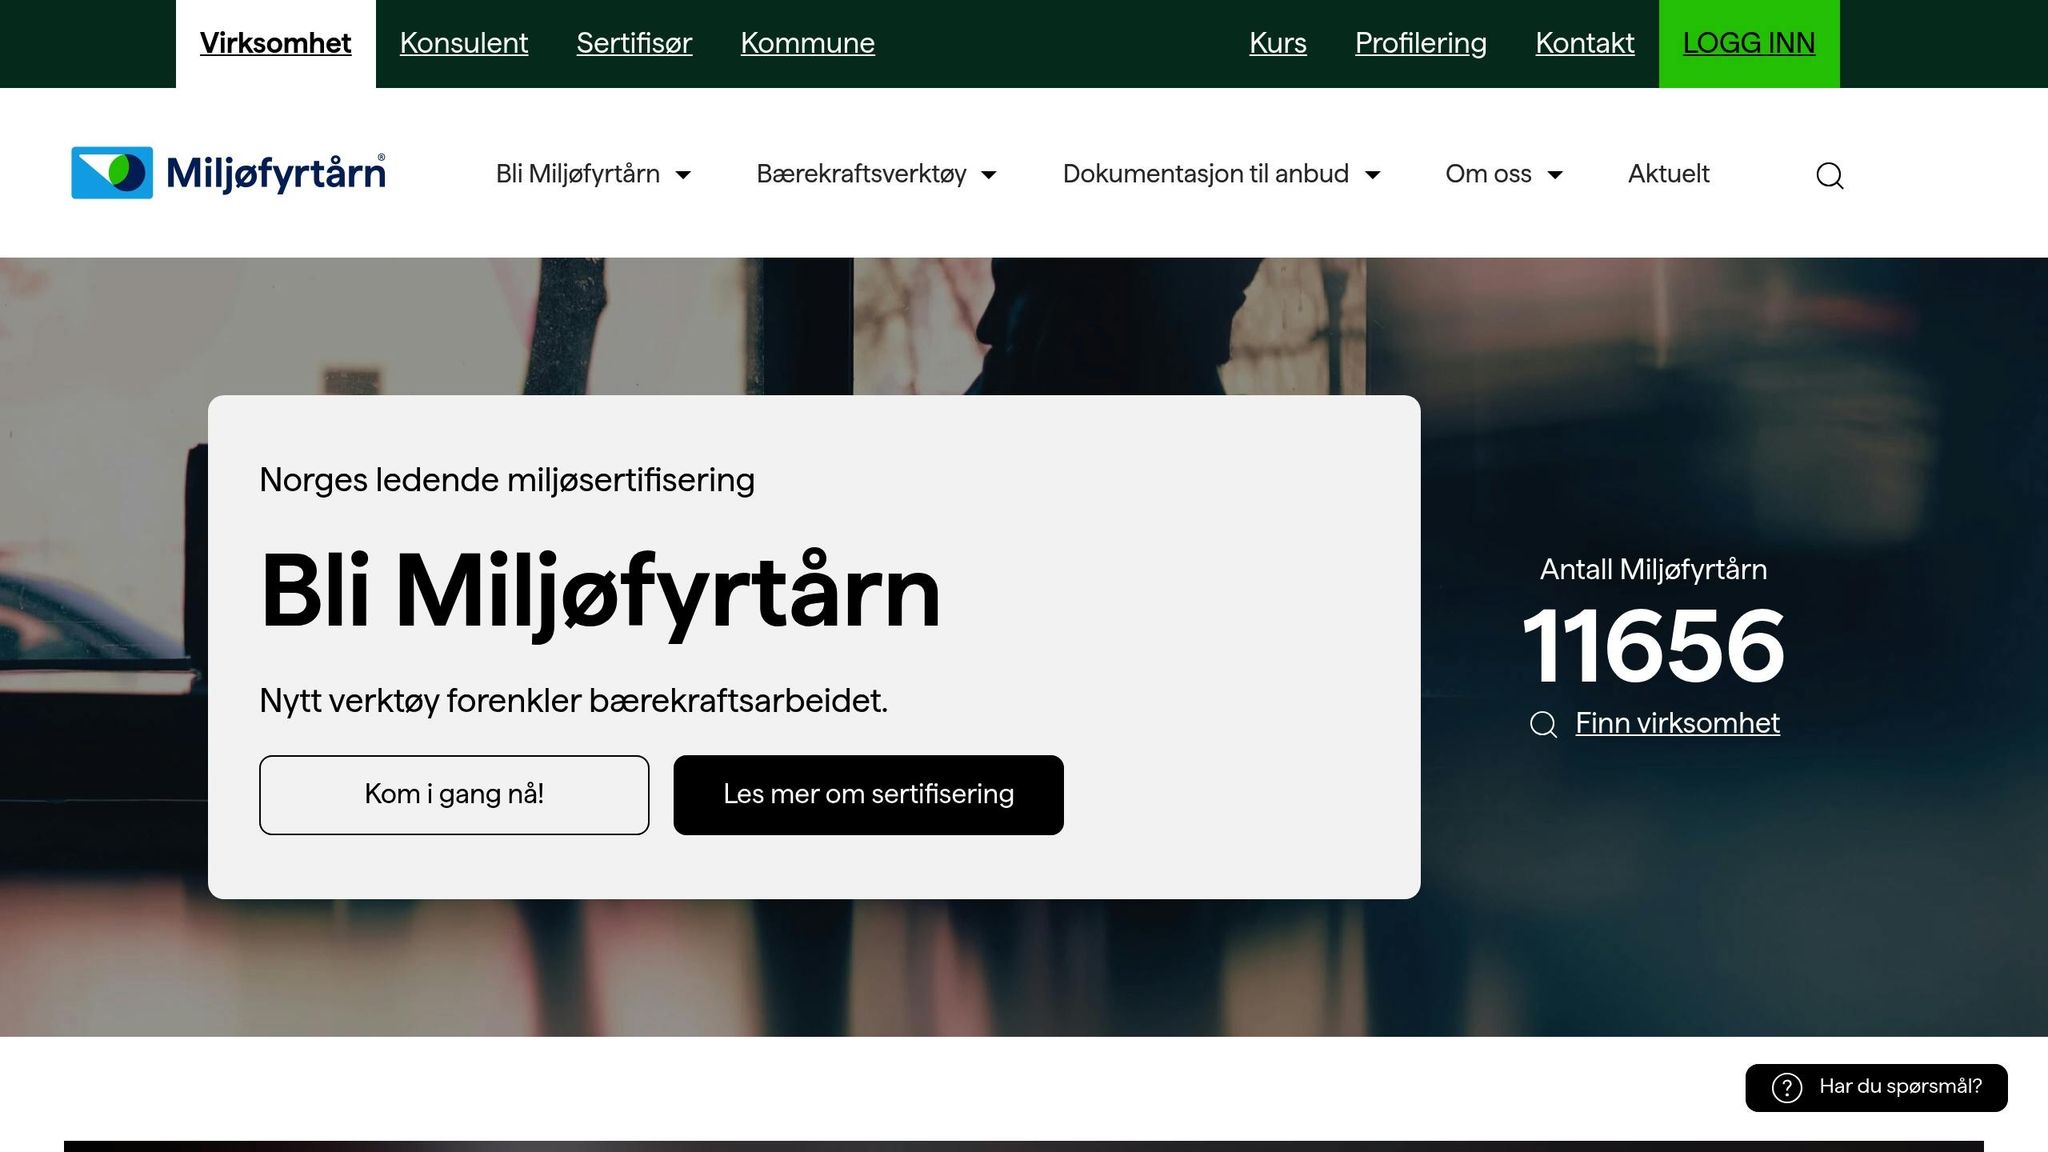Image resolution: width=2048 pixels, height=1152 pixels.
Task: Click Les mer om sertifisering button
Action: [x=868, y=795]
